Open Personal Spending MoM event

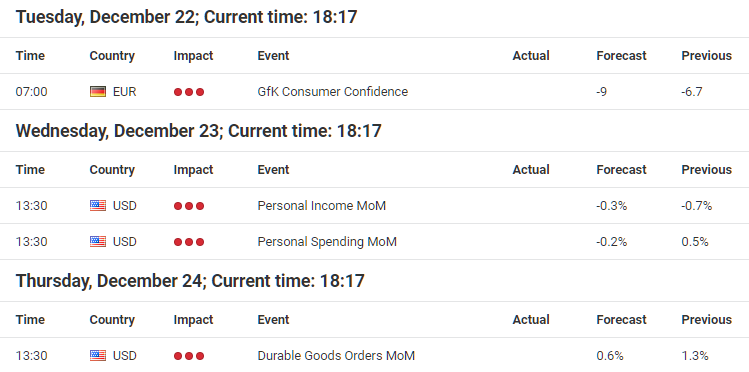point(327,242)
